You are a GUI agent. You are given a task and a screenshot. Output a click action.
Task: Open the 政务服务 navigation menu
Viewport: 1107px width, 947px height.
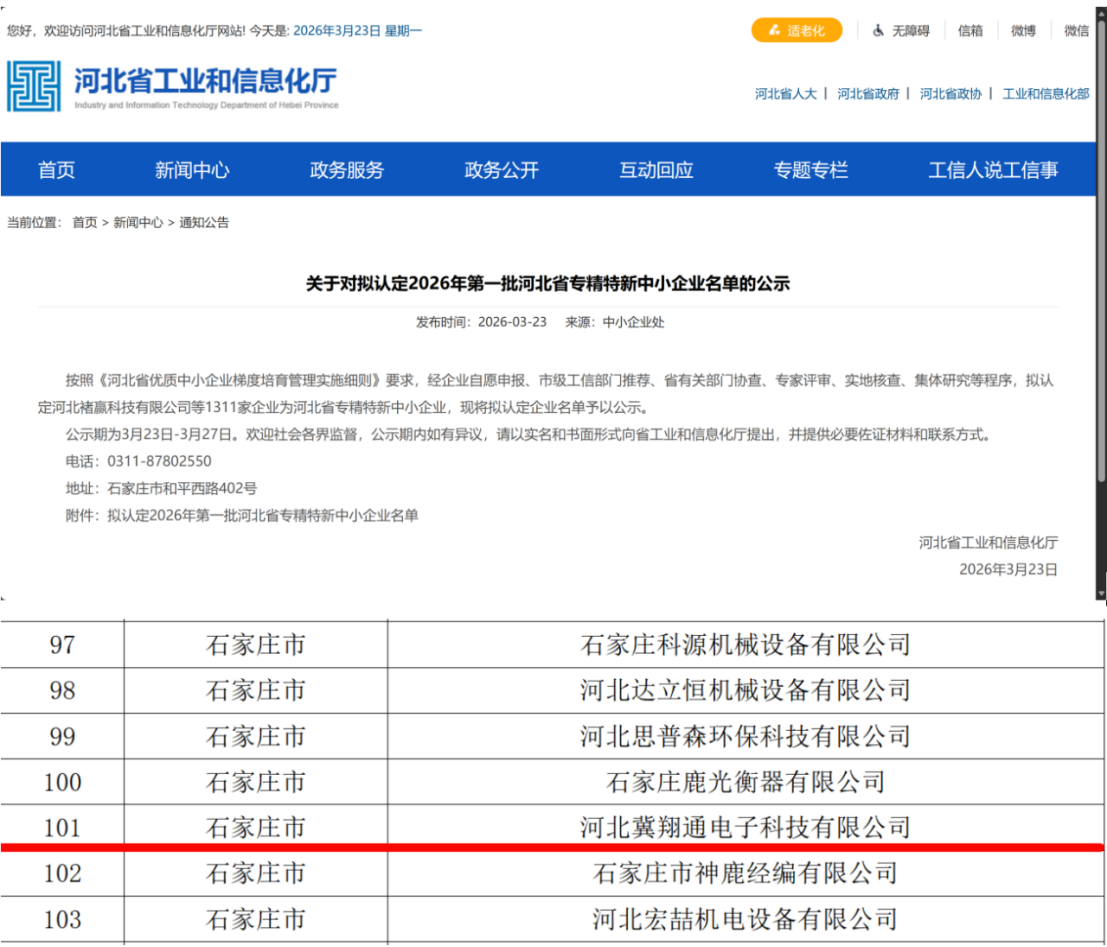coord(346,170)
